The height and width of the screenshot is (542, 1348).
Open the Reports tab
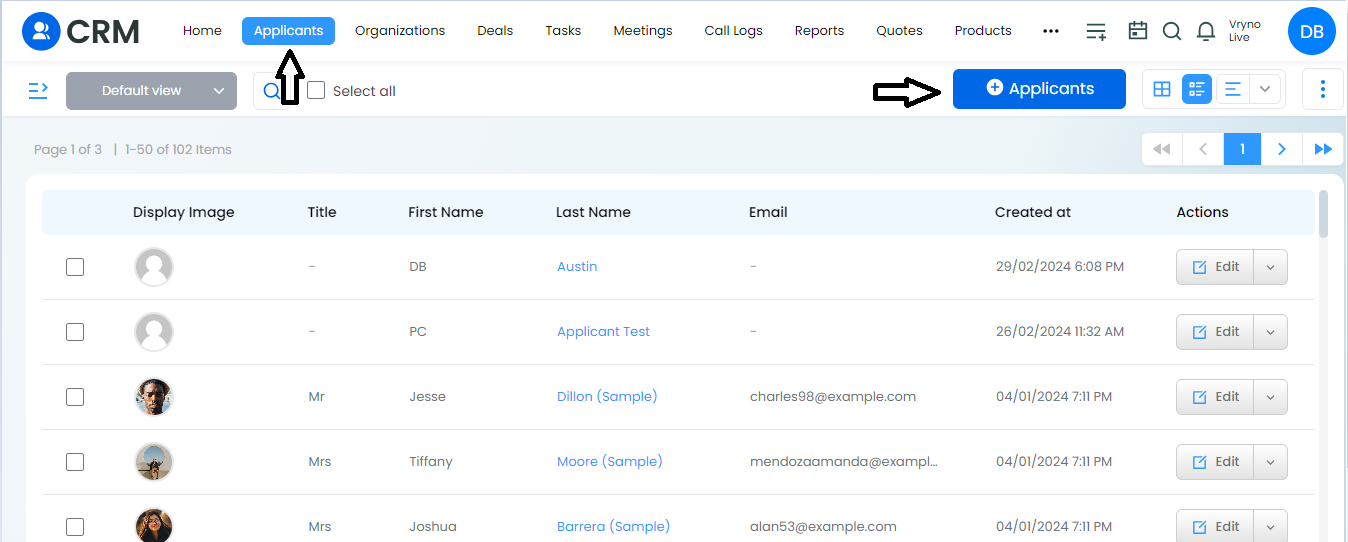click(x=820, y=31)
